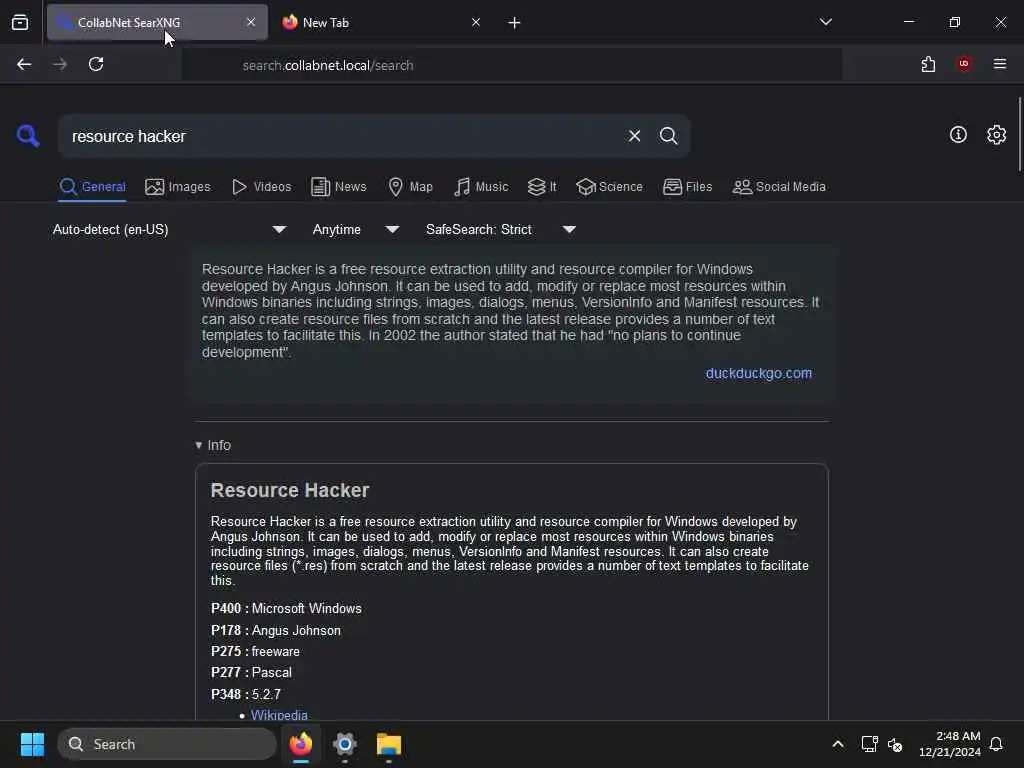Open the Science category
Screen dimensions: 1024x768
pyautogui.click(x=609, y=187)
